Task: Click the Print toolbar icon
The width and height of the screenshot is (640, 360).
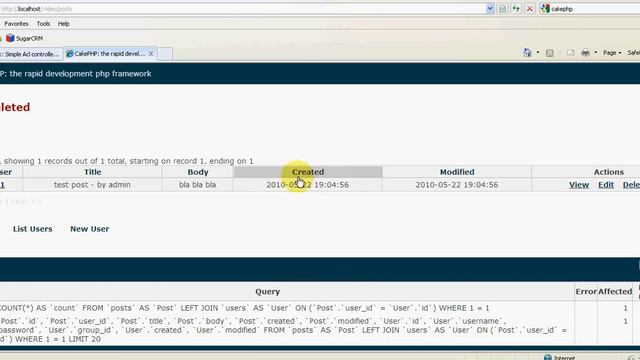Action: 586,53
